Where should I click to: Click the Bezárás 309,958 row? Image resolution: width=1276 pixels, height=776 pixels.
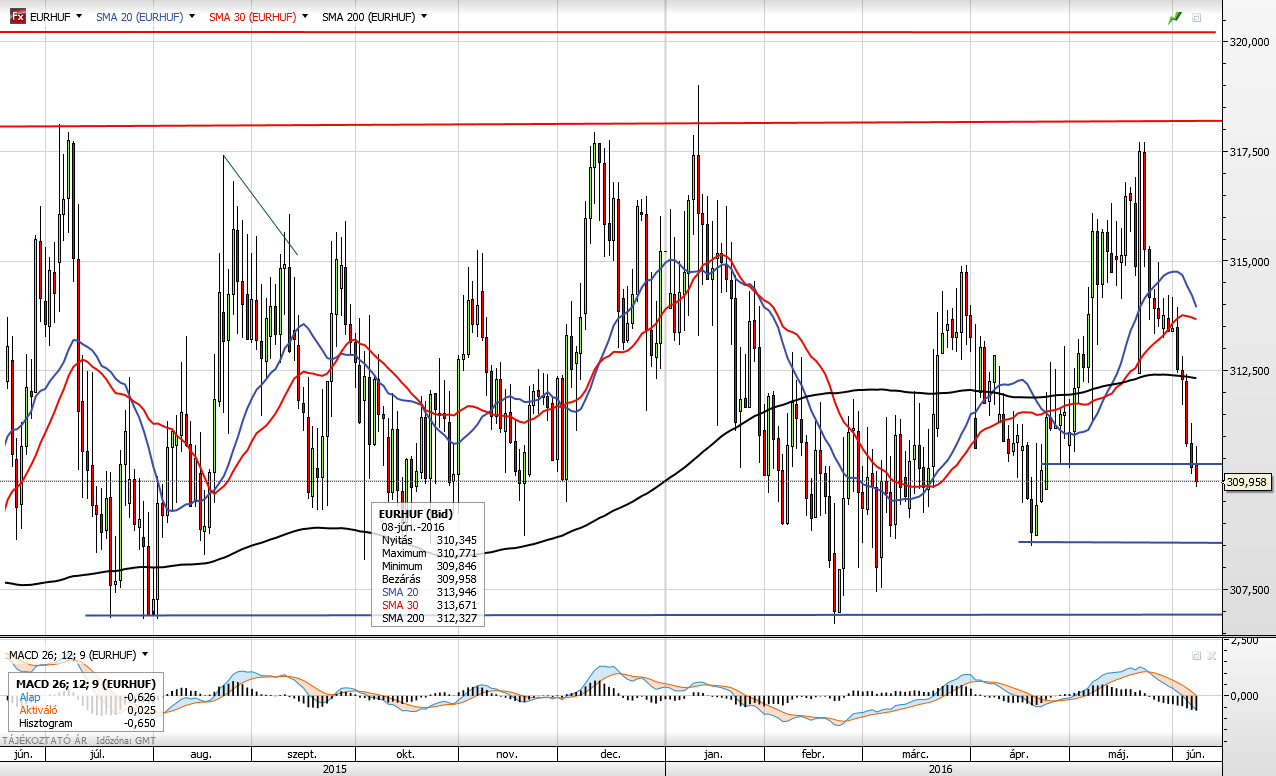pyautogui.click(x=428, y=579)
